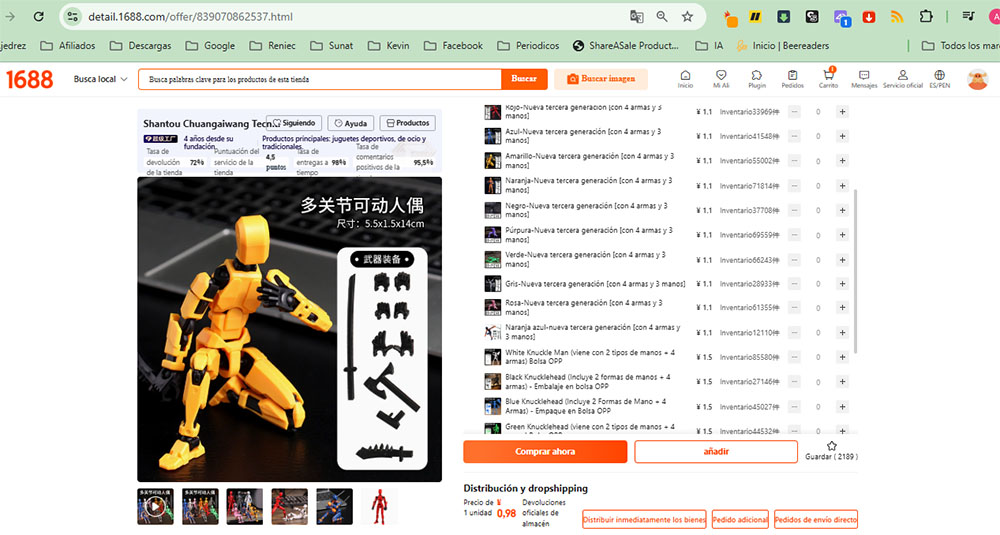This screenshot has width=1000, height=535.
Task: Click the store search input field
Action: [318, 79]
